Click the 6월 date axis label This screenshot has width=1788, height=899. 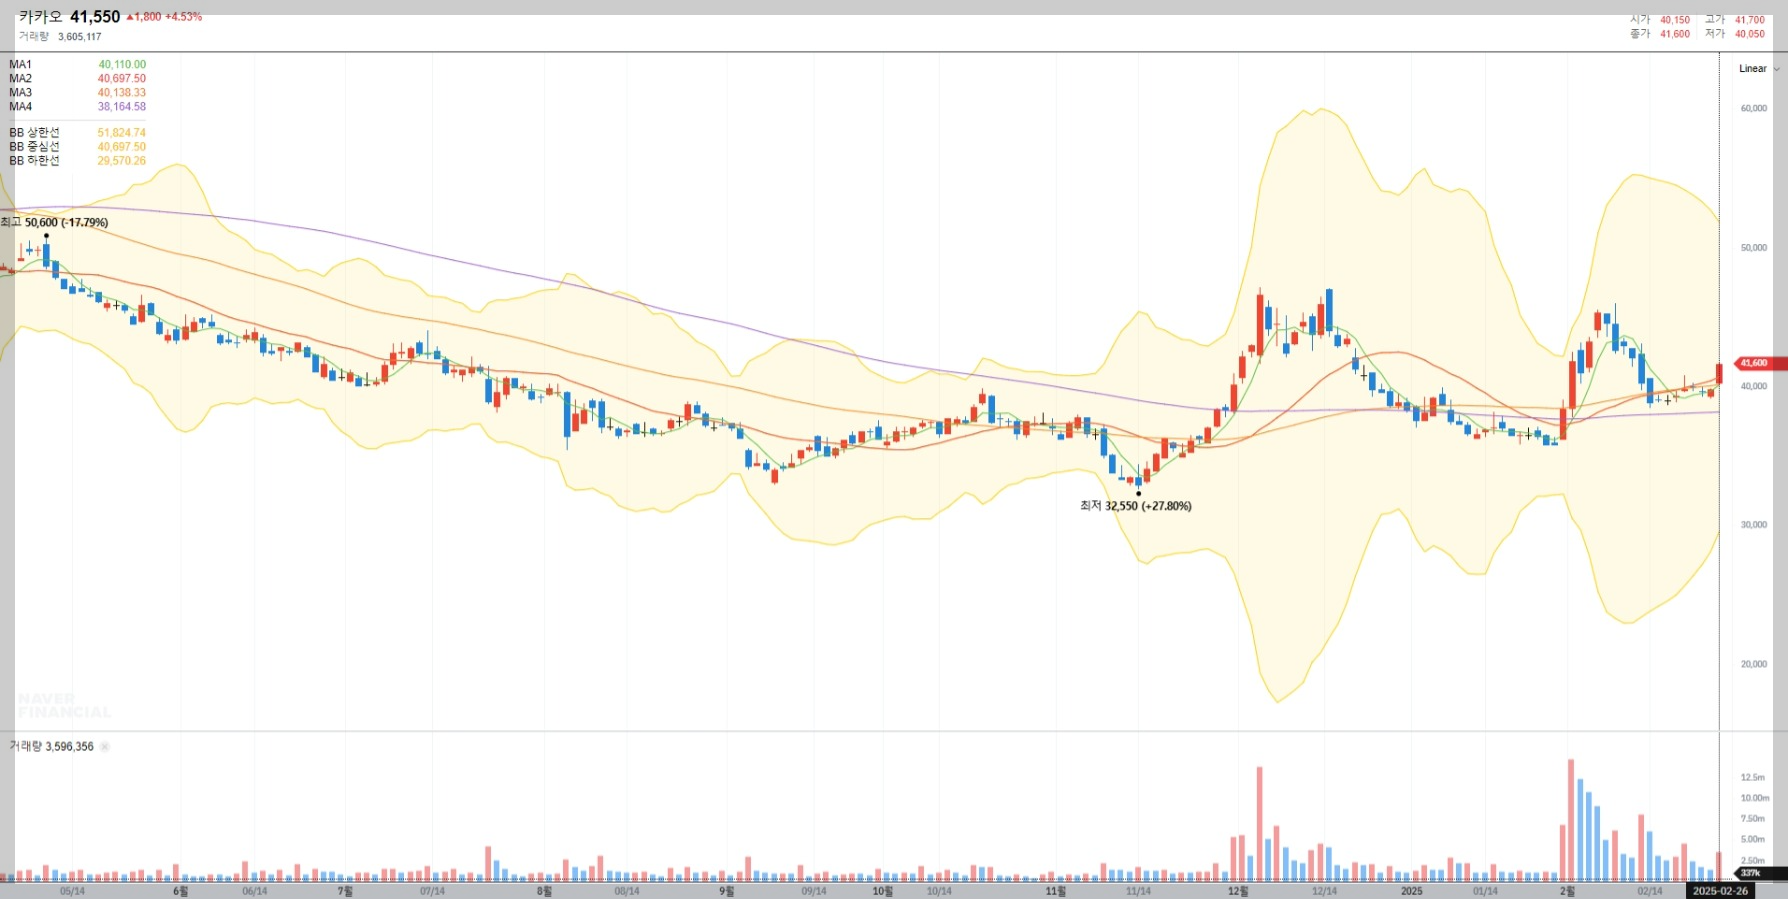(180, 891)
